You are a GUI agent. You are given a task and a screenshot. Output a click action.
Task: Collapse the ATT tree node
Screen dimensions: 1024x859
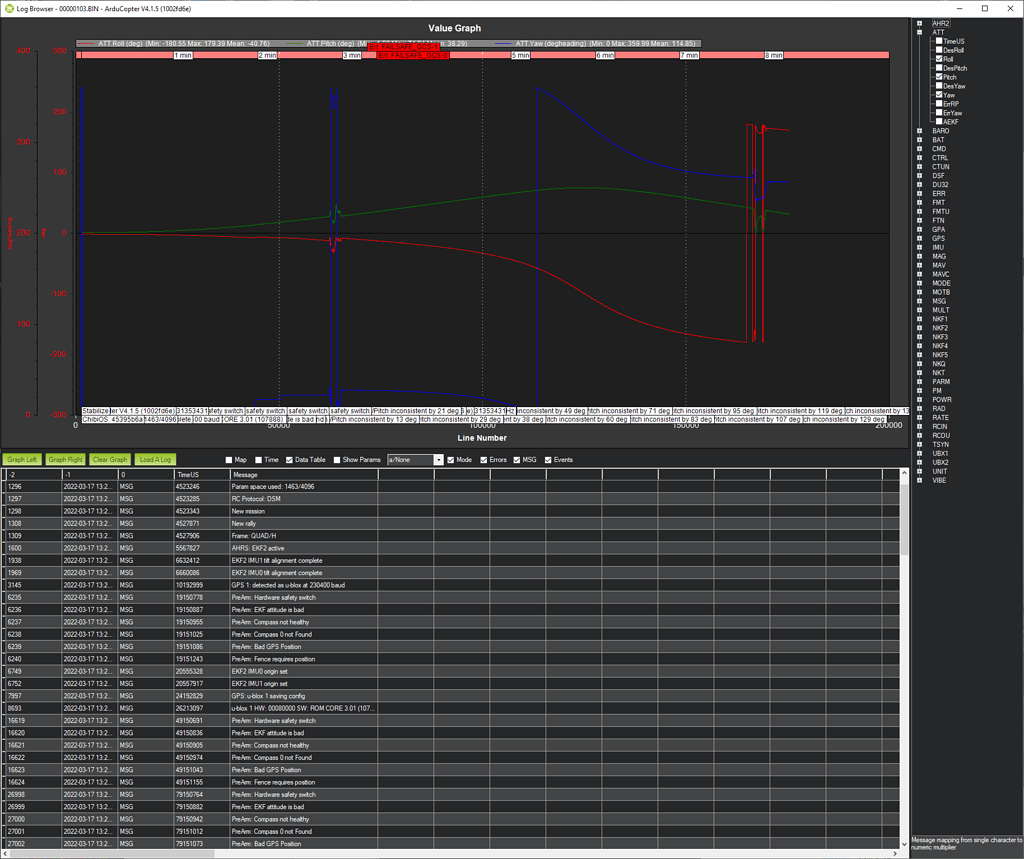[x=919, y=32]
